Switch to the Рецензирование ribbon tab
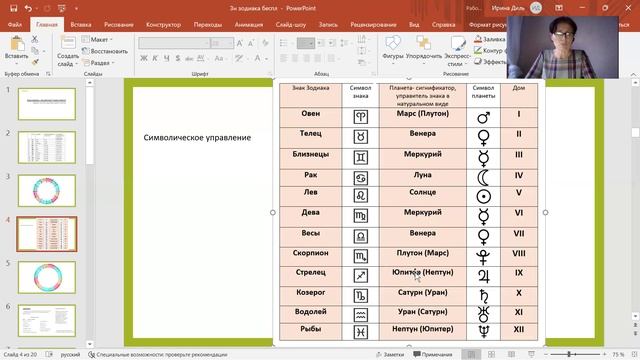640x360 pixels. tap(373, 24)
